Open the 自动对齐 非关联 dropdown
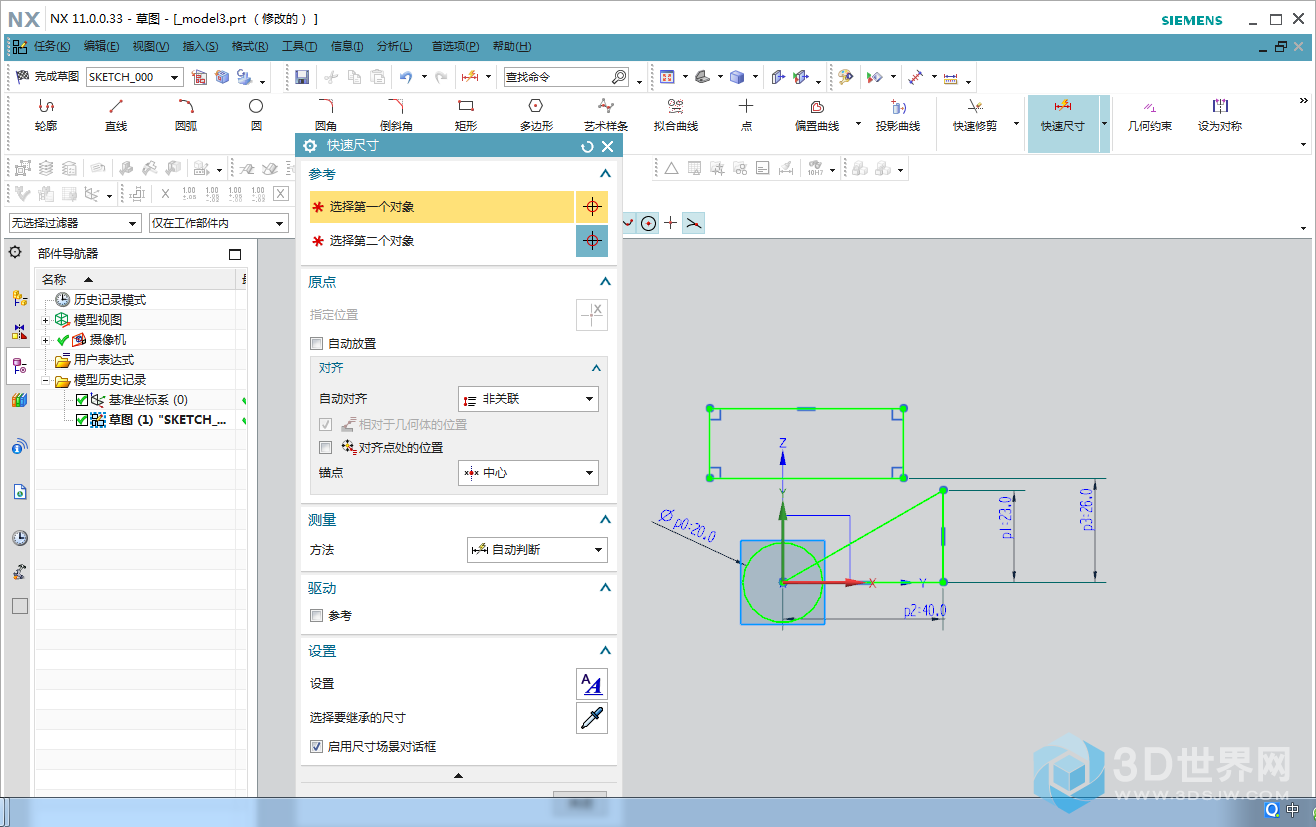The height and width of the screenshot is (827, 1316). pos(528,399)
